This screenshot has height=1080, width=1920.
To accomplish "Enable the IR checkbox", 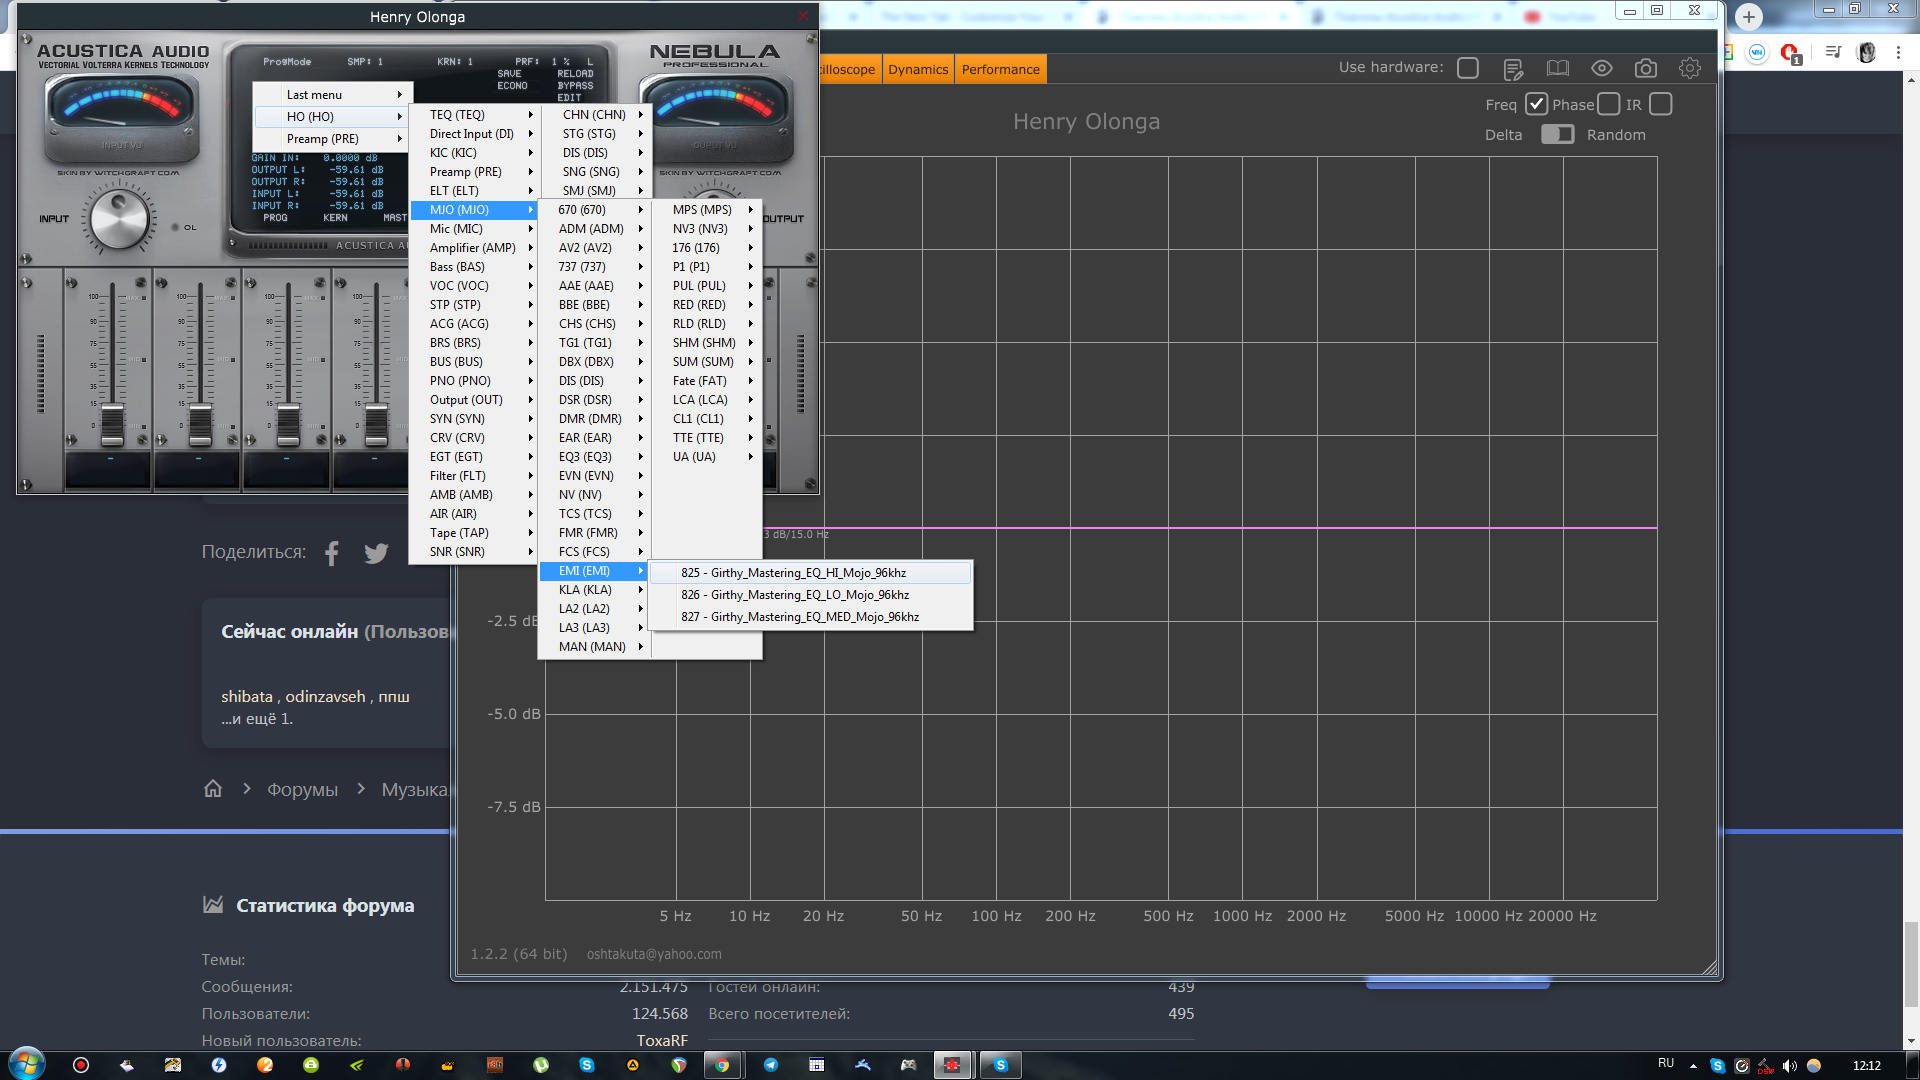I will 1660,104.
